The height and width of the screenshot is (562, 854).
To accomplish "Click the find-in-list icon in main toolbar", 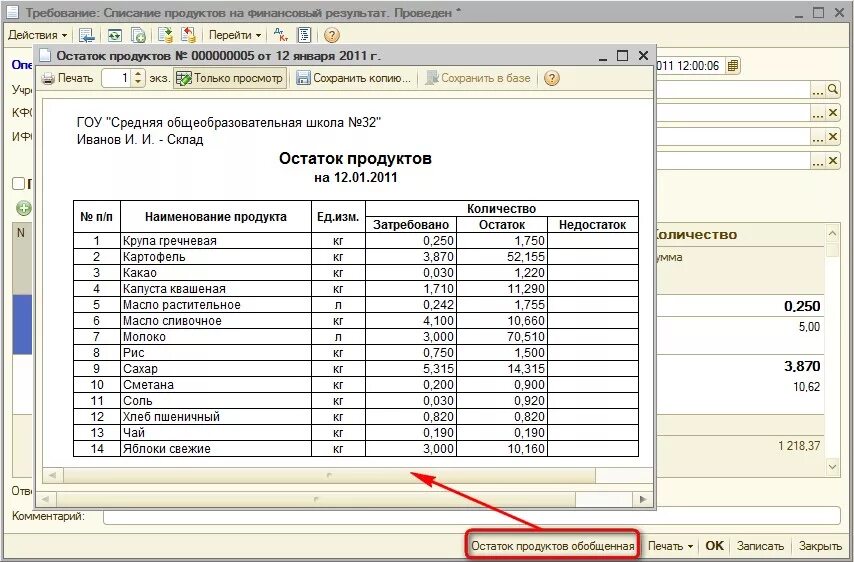I will (87, 35).
